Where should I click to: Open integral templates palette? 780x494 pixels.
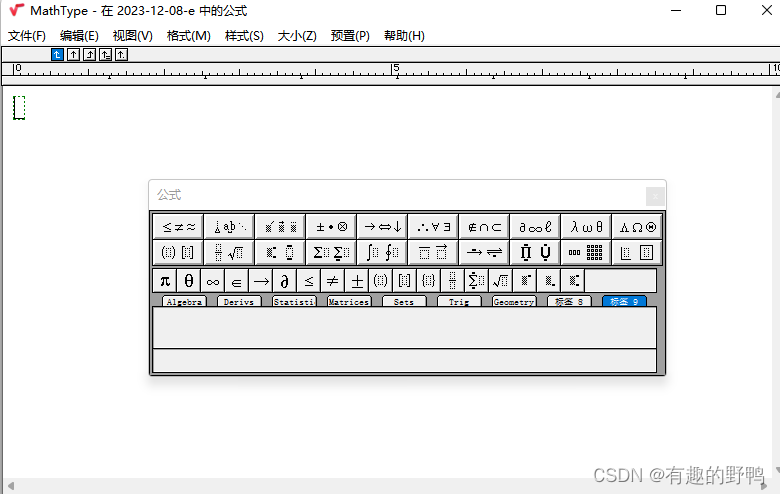[x=382, y=252]
